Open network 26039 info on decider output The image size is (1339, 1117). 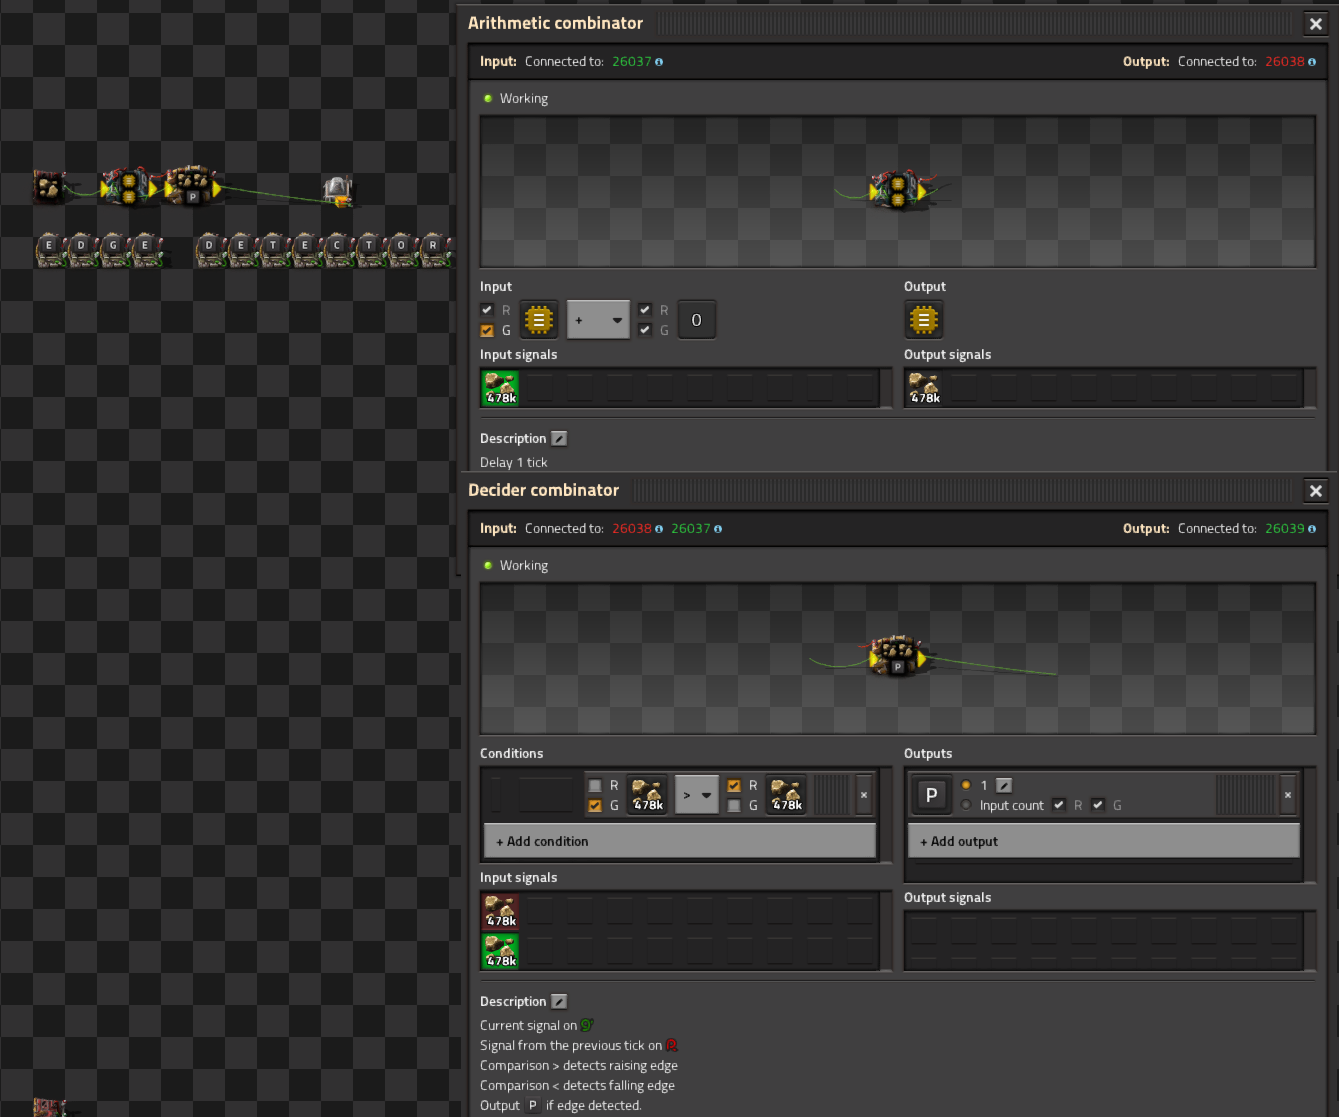coord(1312,529)
